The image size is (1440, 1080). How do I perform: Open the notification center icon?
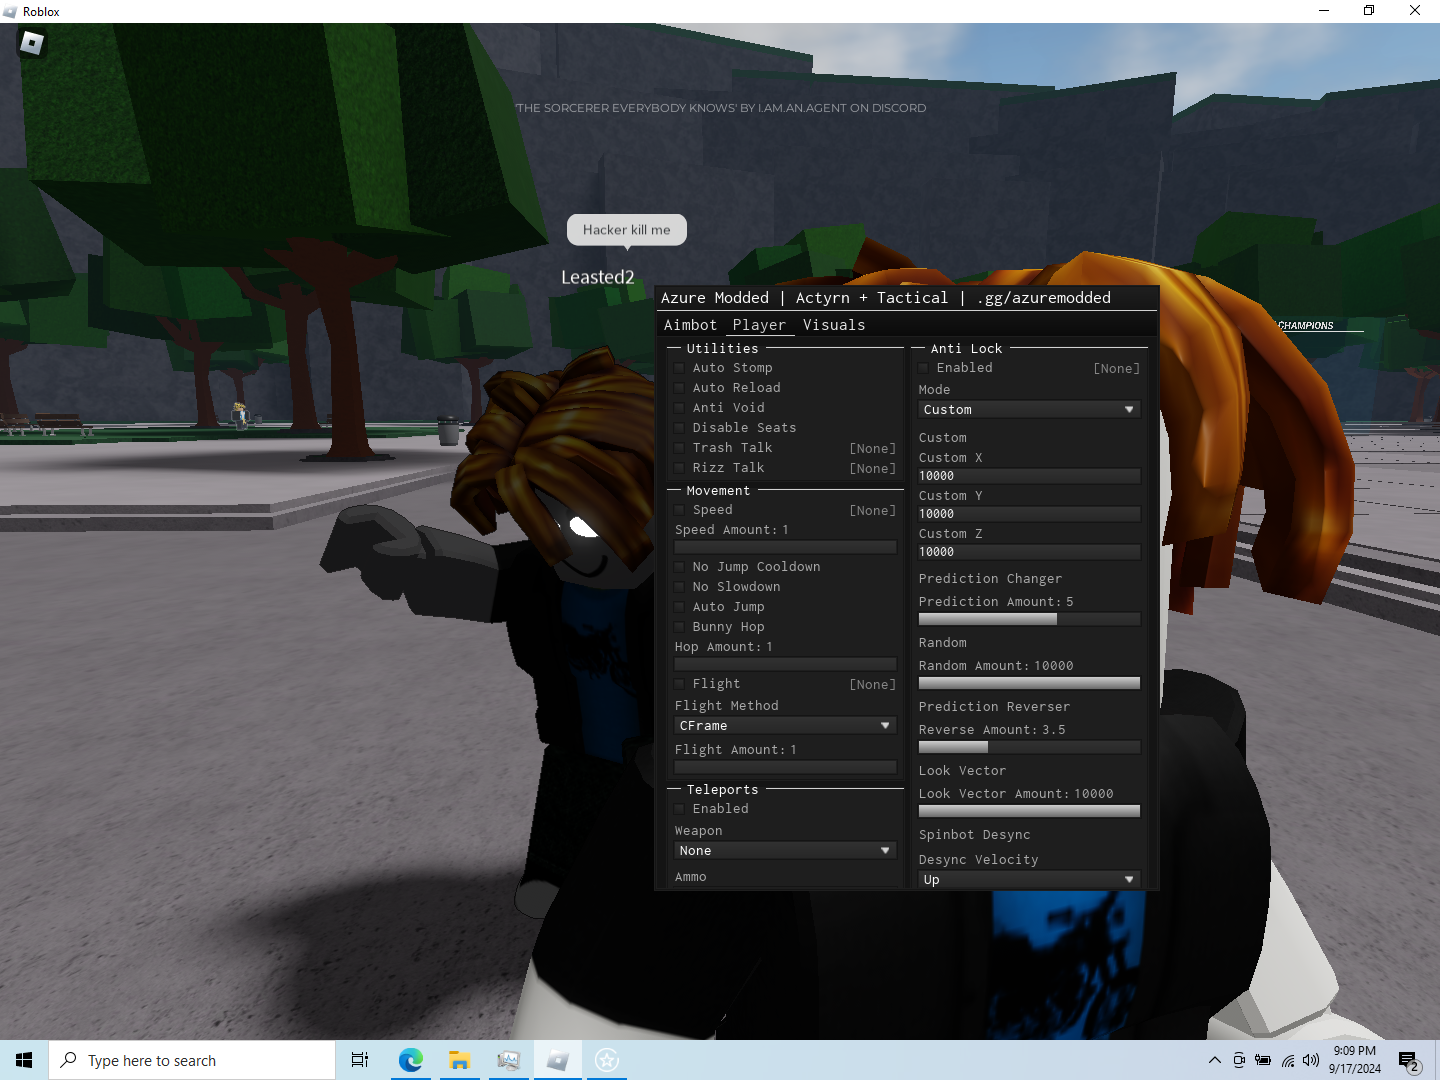(1409, 1060)
